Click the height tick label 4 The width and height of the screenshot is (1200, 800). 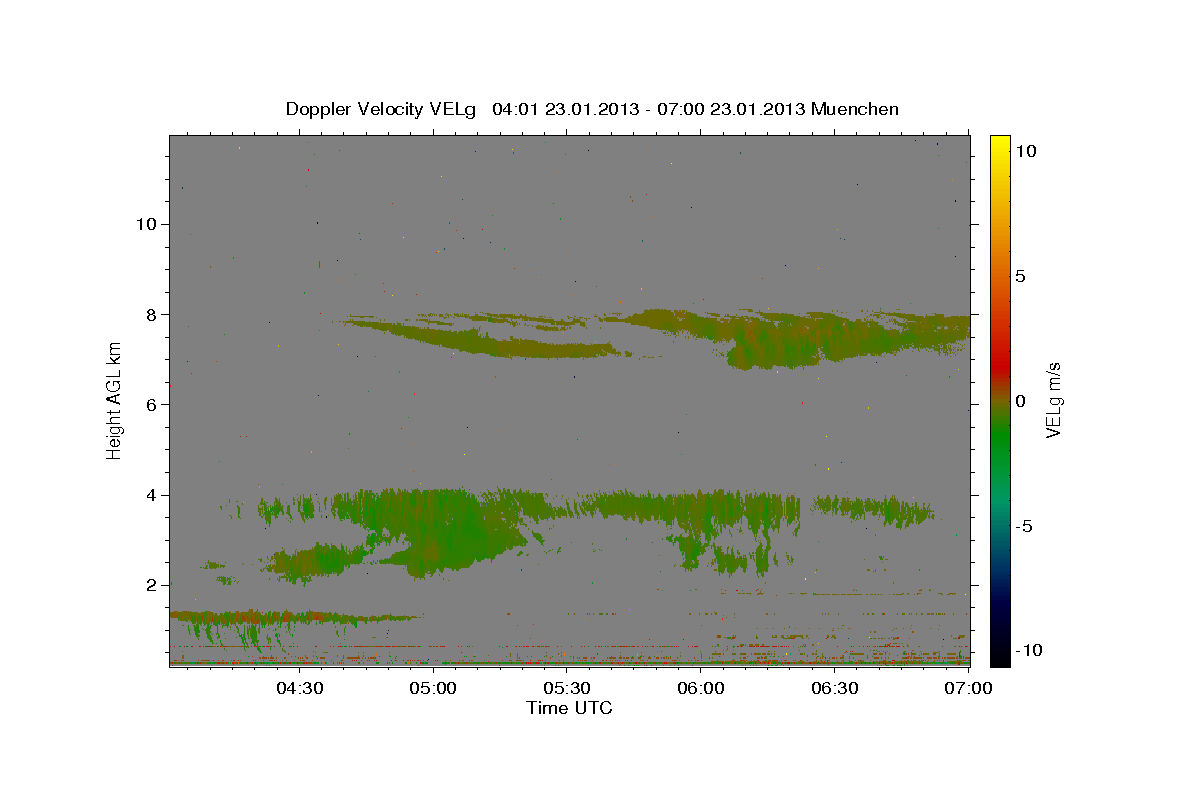[x=153, y=495]
